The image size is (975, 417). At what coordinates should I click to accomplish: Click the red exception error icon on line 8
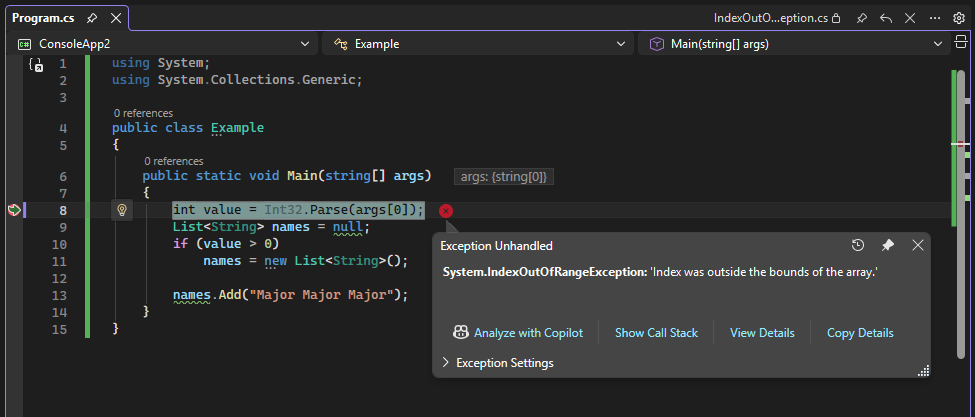click(x=446, y=210)
